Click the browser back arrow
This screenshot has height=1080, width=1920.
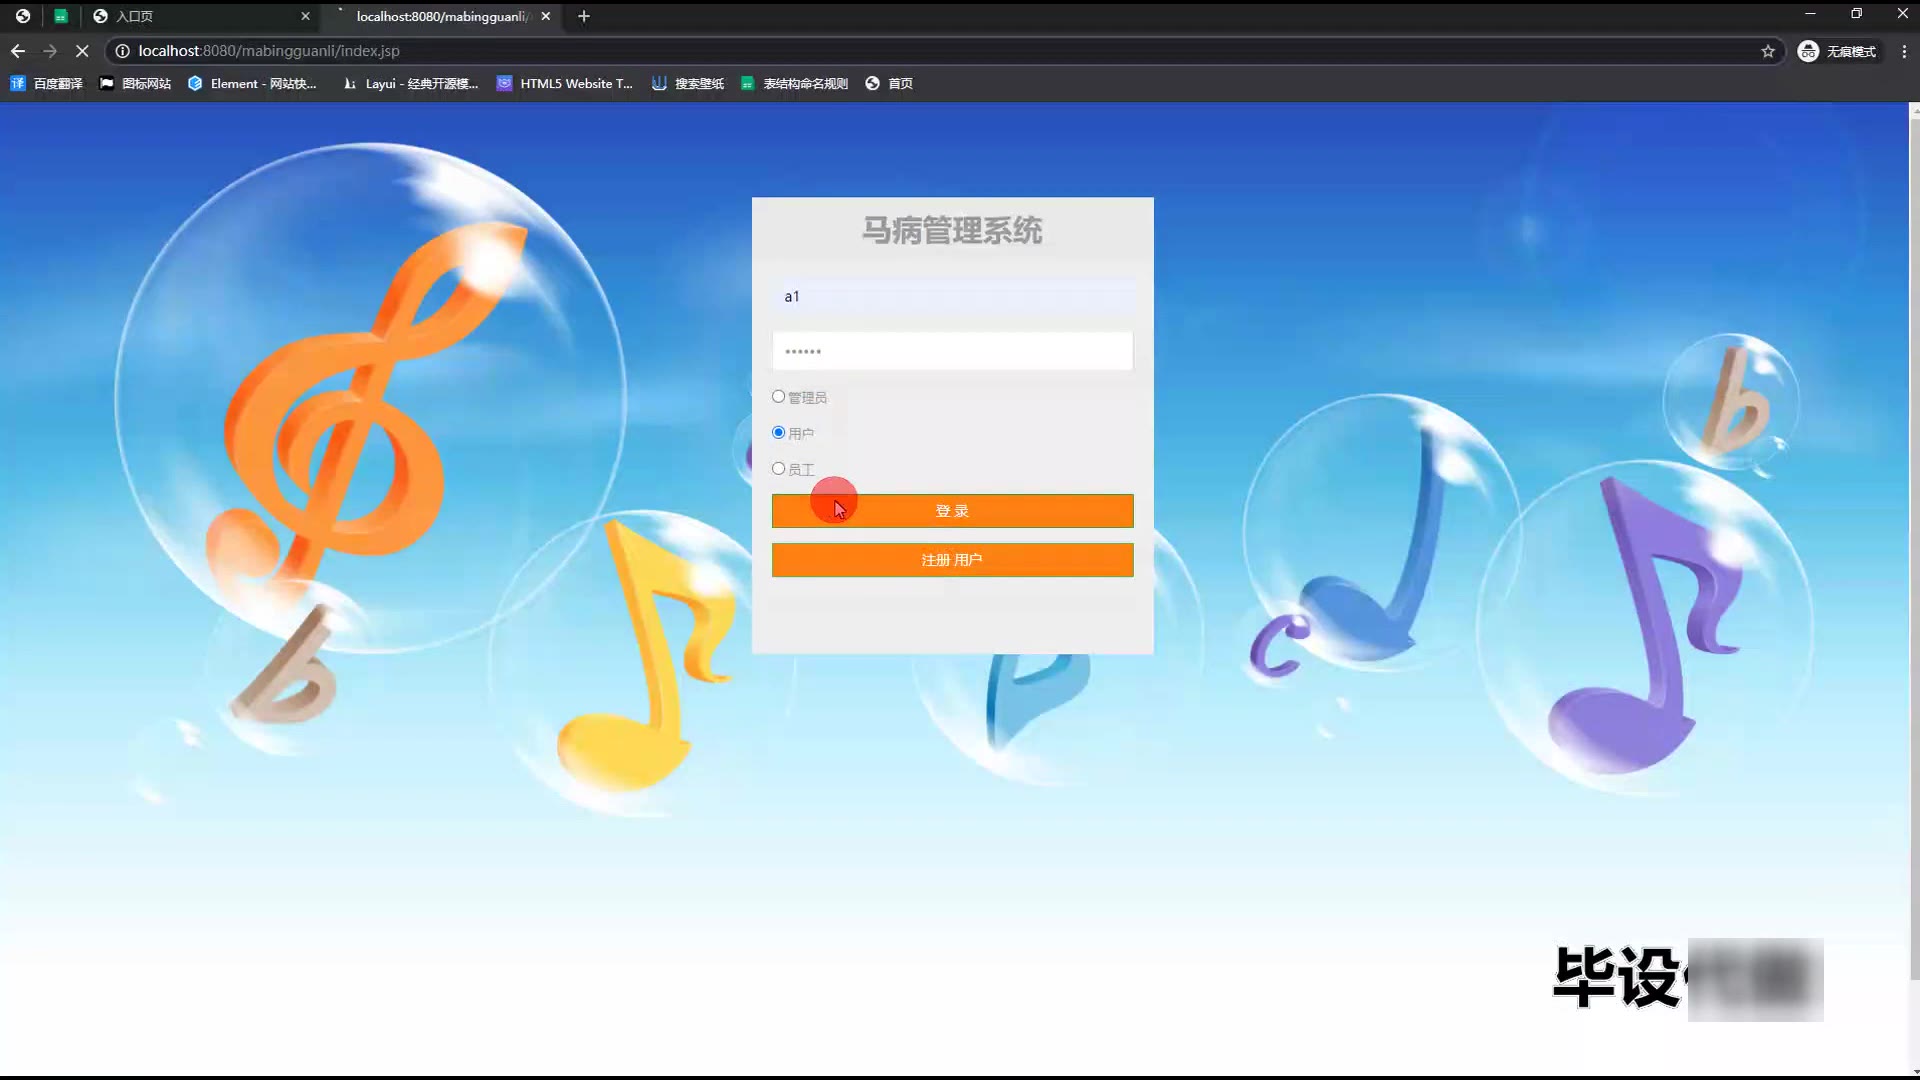tap(18, 51)
